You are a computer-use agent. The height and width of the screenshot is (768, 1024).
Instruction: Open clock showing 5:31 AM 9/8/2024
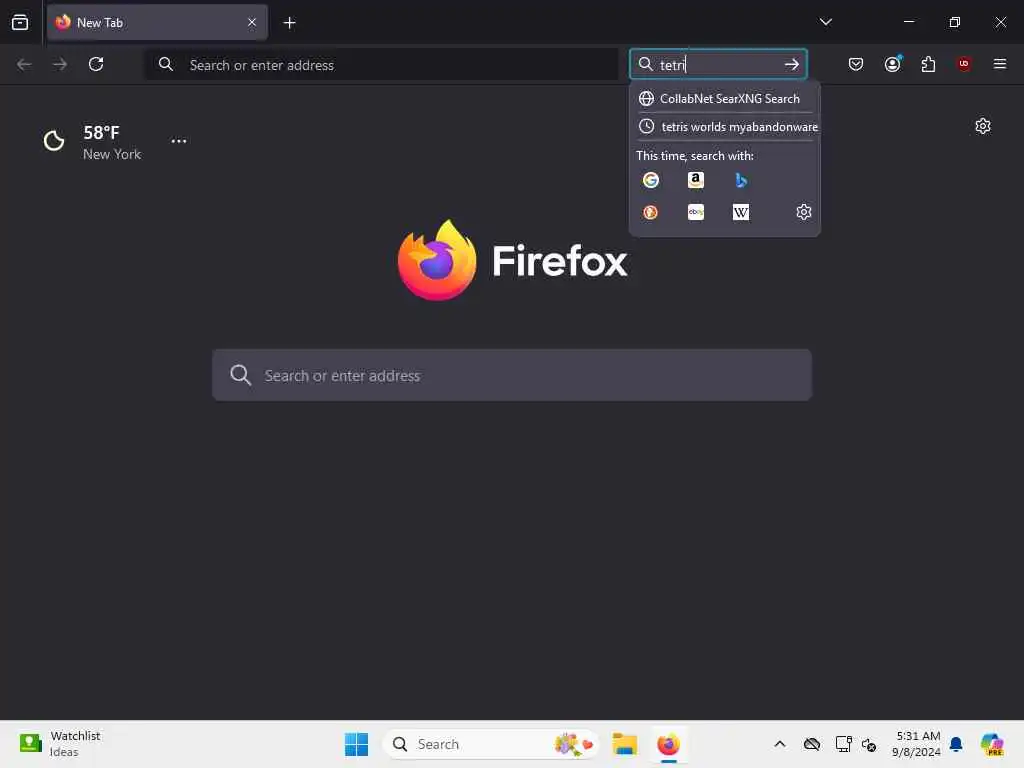pos(918,744)
